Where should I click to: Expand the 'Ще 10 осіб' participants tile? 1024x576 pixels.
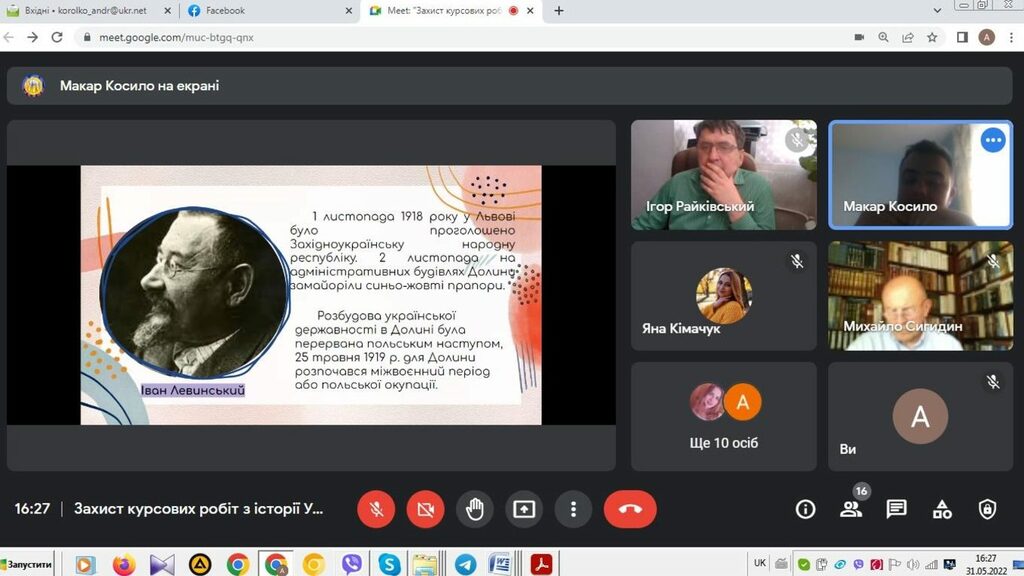click(x=723, y=416)
